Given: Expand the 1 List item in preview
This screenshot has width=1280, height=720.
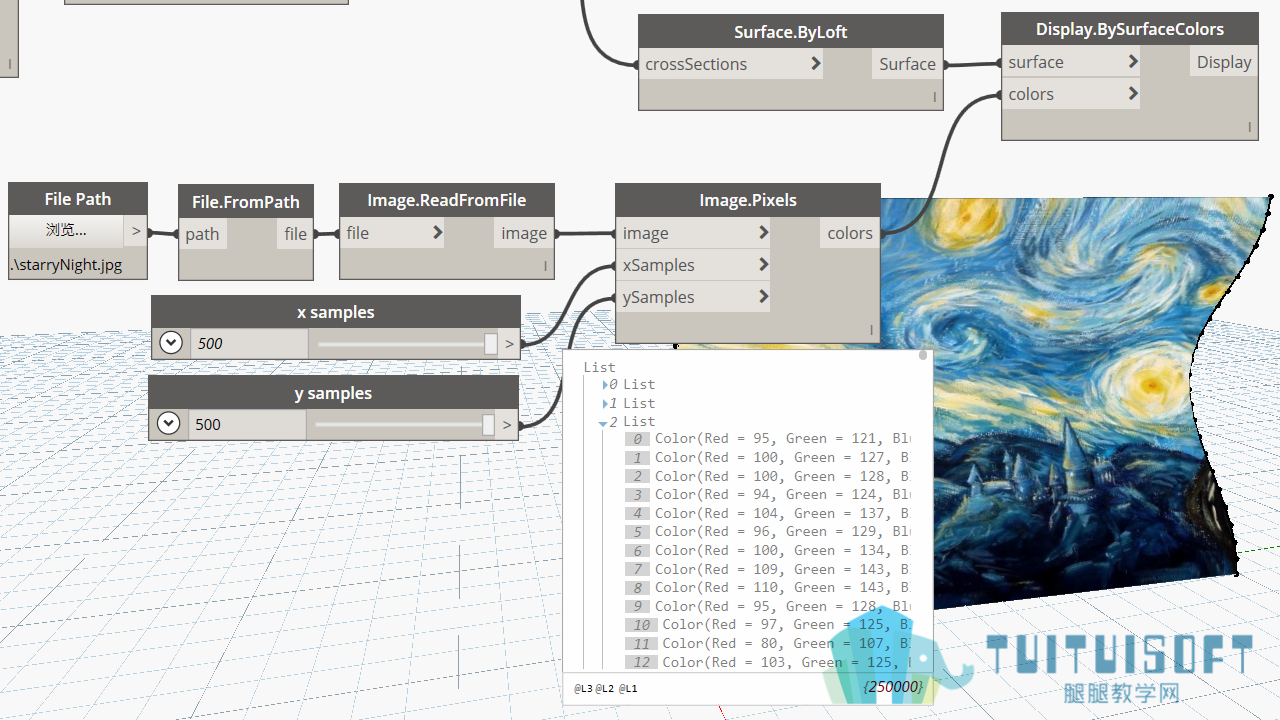Looking at the screenshot, I should (605, 404).
